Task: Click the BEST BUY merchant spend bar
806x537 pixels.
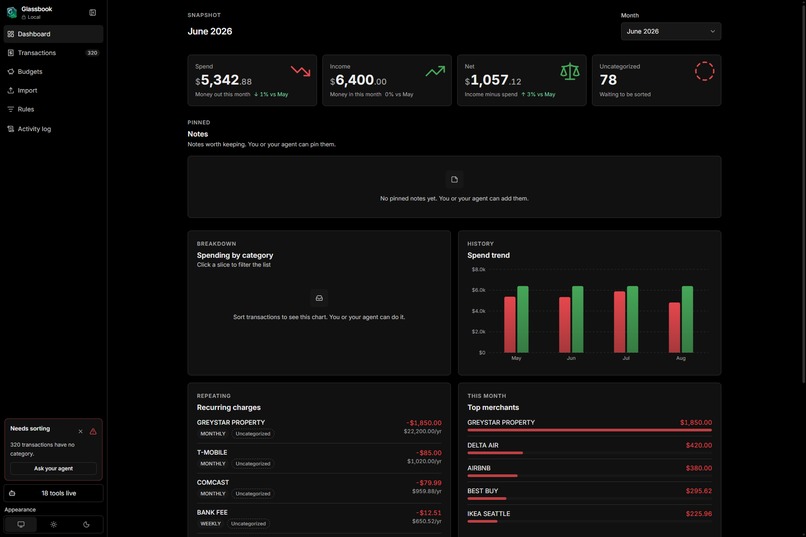Action: click(x=487, y=498)
